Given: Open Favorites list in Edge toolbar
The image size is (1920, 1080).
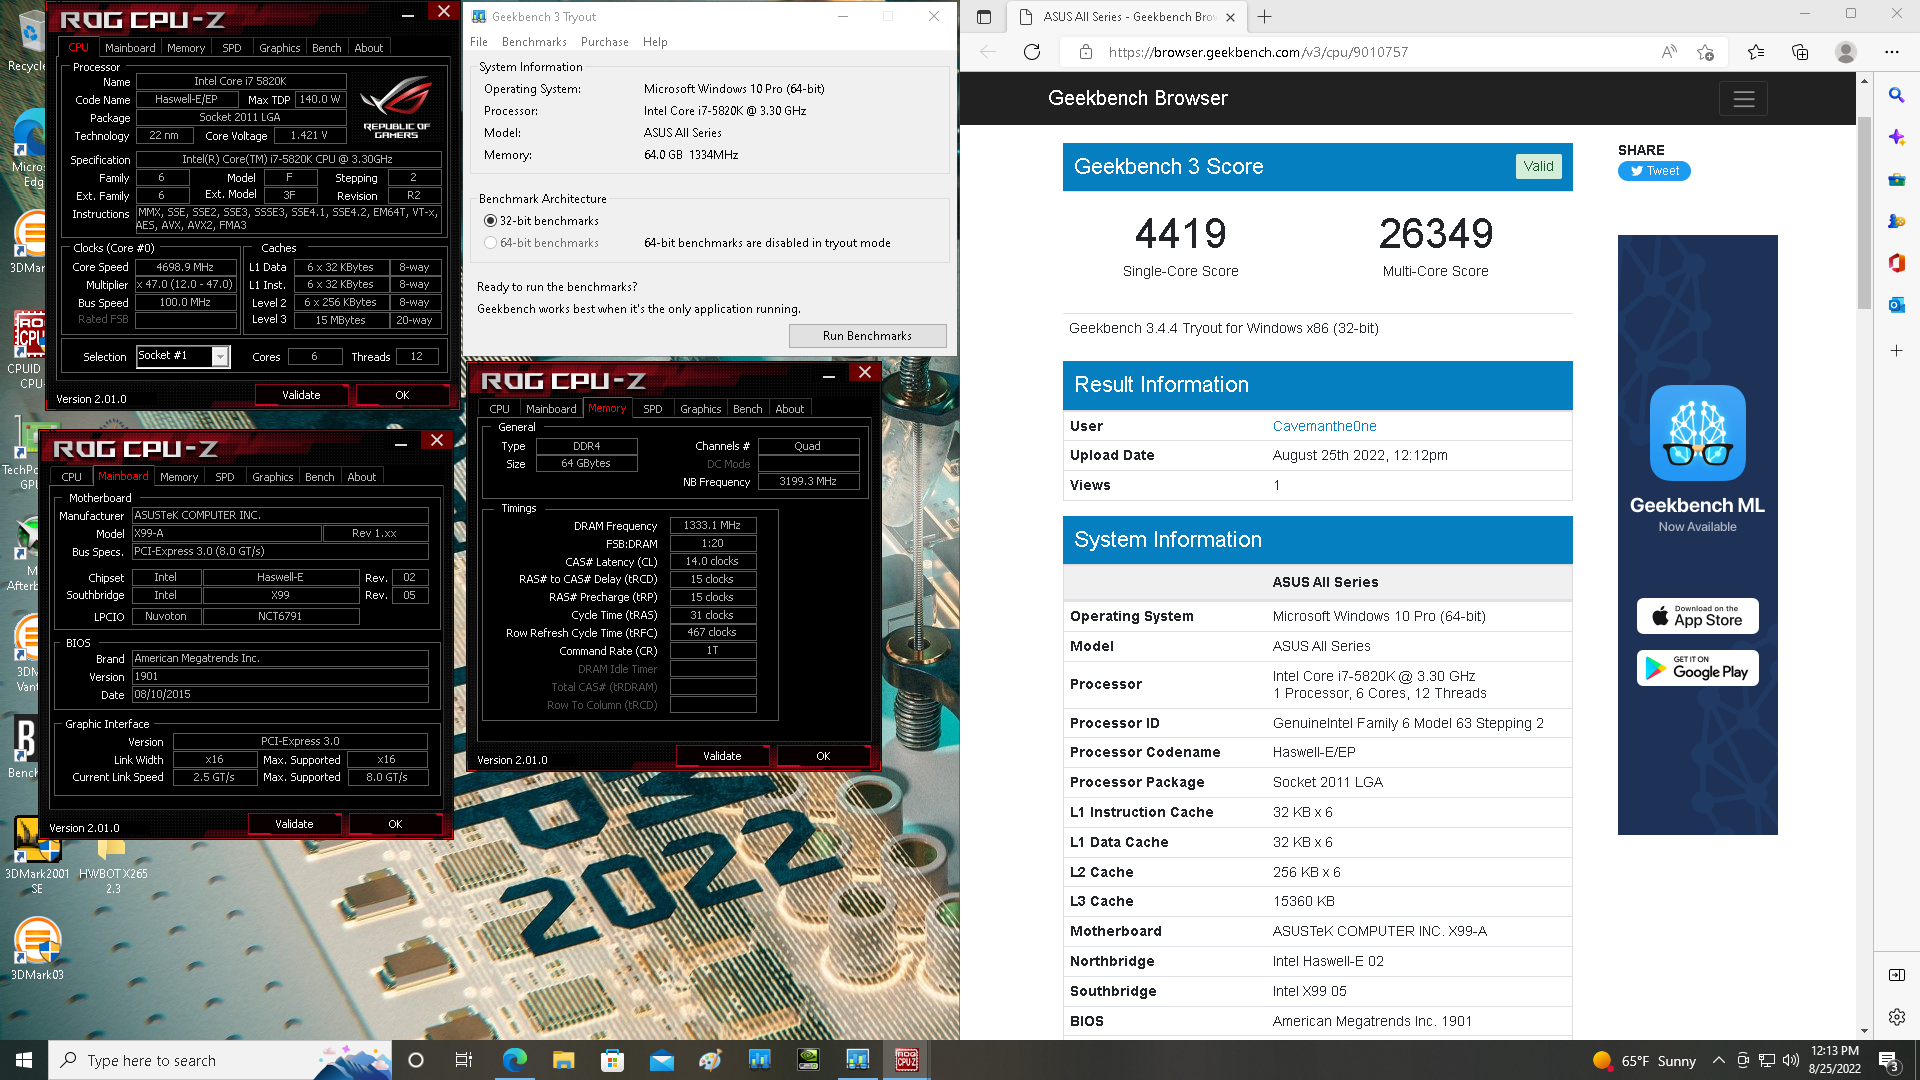Looking at the screenshot, I should (1756, 52).
